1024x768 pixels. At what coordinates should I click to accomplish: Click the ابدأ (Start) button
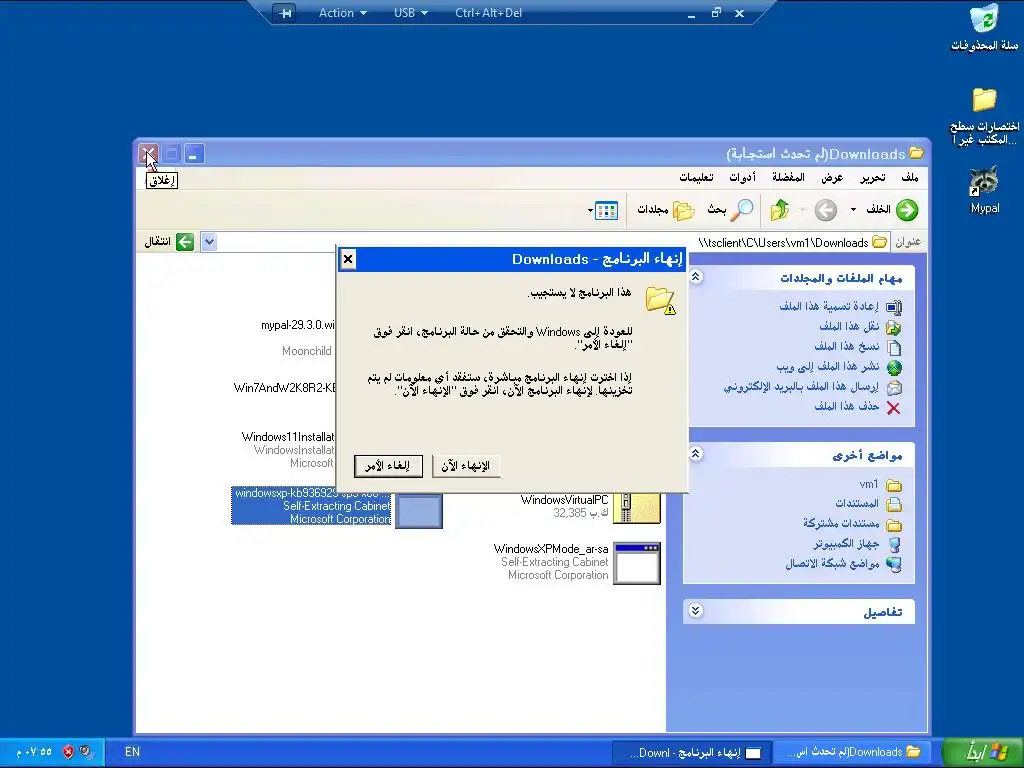[982, 752]
